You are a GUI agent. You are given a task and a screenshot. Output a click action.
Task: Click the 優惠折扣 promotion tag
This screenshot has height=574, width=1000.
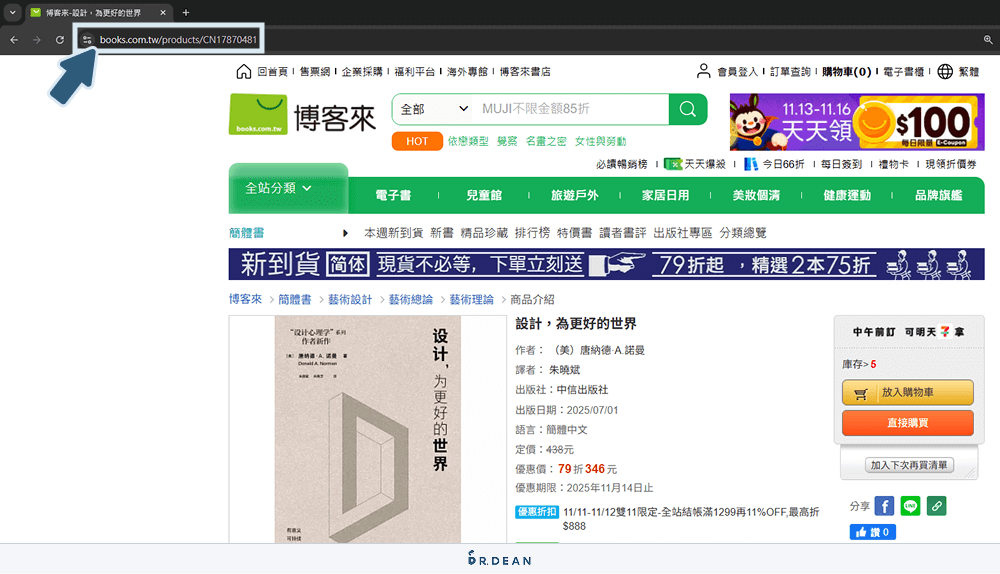[536, 511]
